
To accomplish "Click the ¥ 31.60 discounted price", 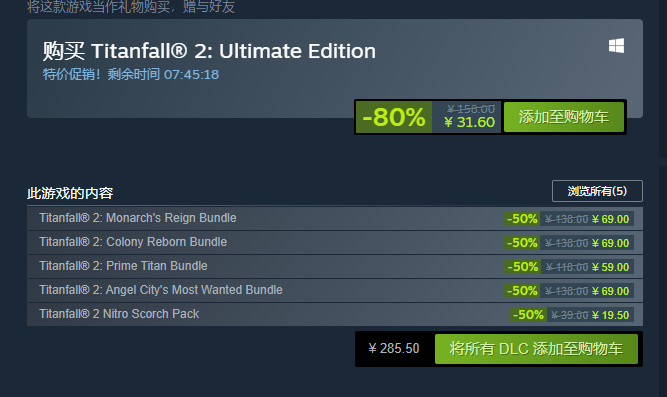I will (x=469, y=122).
